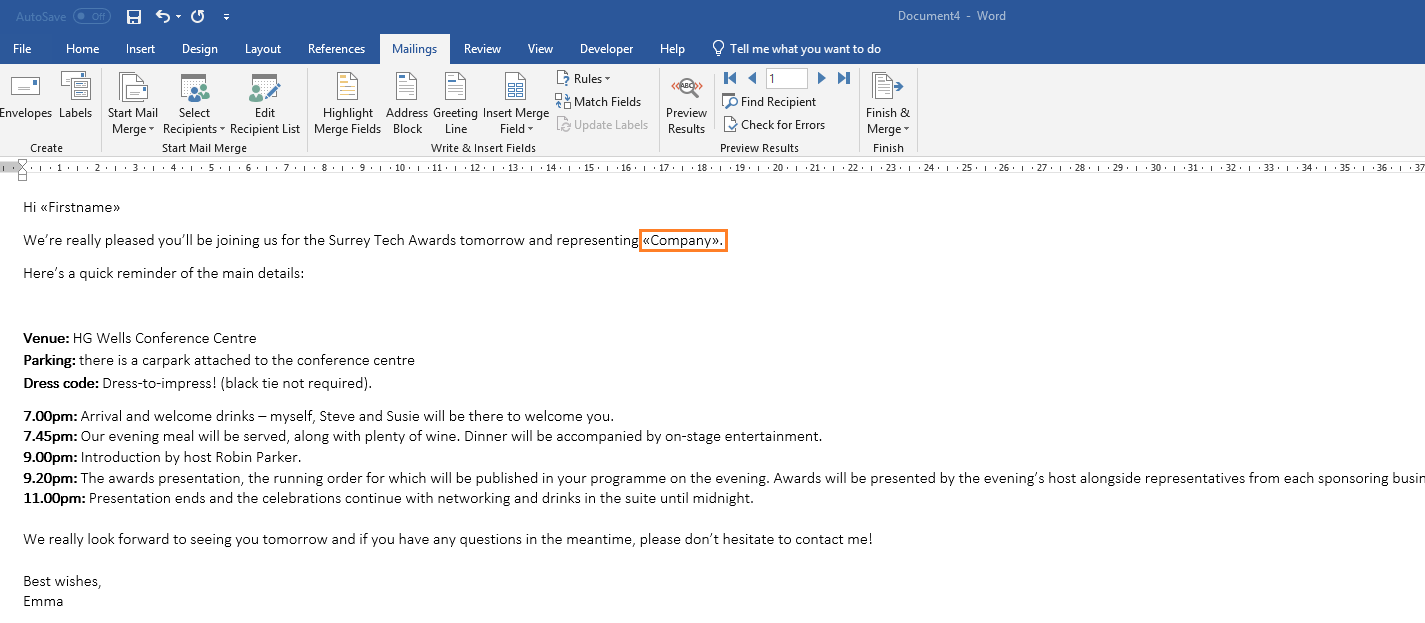Toggle Preview Results

tap(686, 103)
